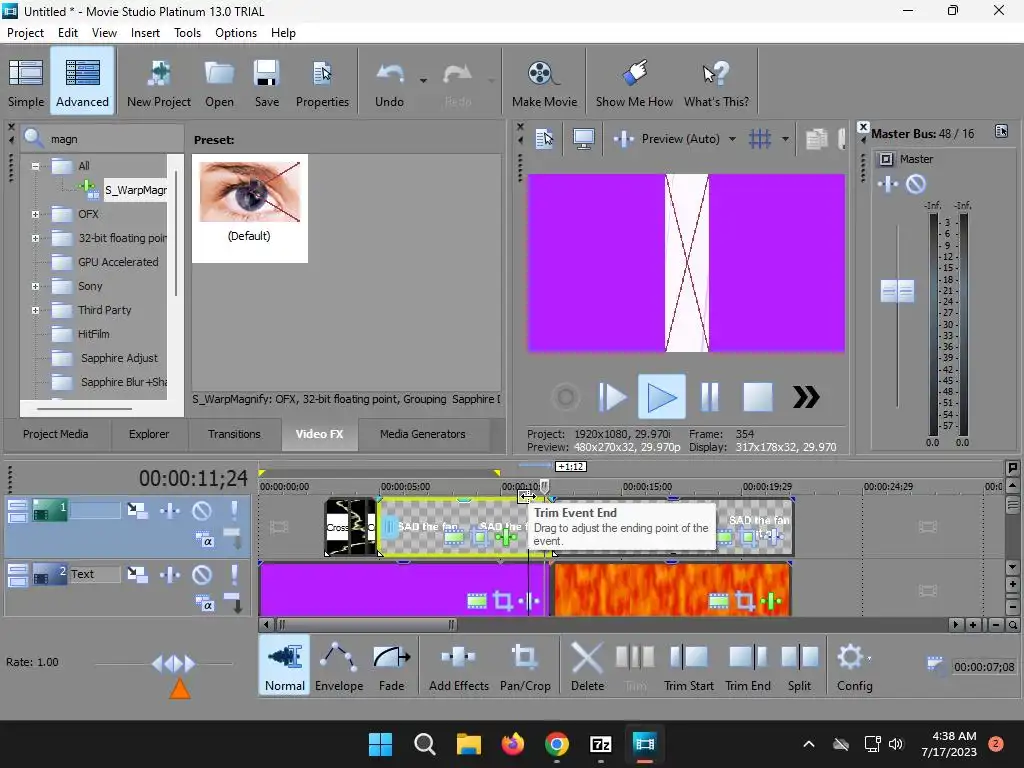The height and width of the screenshot is (768, 1024).
Task: Mute video track 1
Action: [x=202, y=510]
